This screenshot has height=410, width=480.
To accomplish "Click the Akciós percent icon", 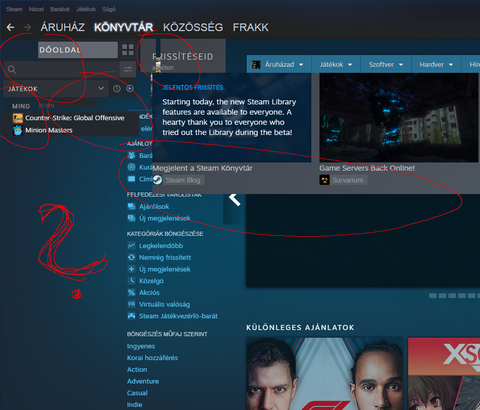I will (x=131, y=292).
